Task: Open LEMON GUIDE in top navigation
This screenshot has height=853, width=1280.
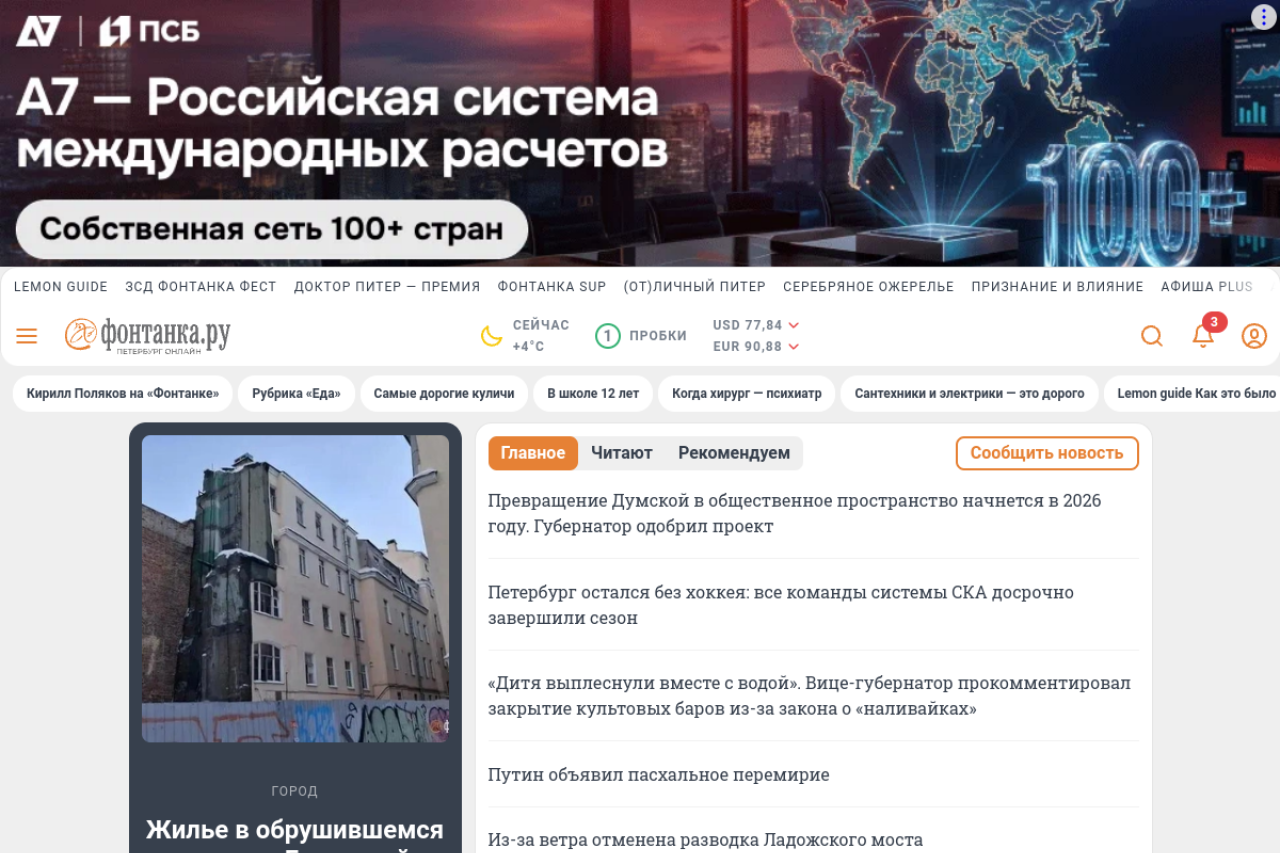Action: 61,287
